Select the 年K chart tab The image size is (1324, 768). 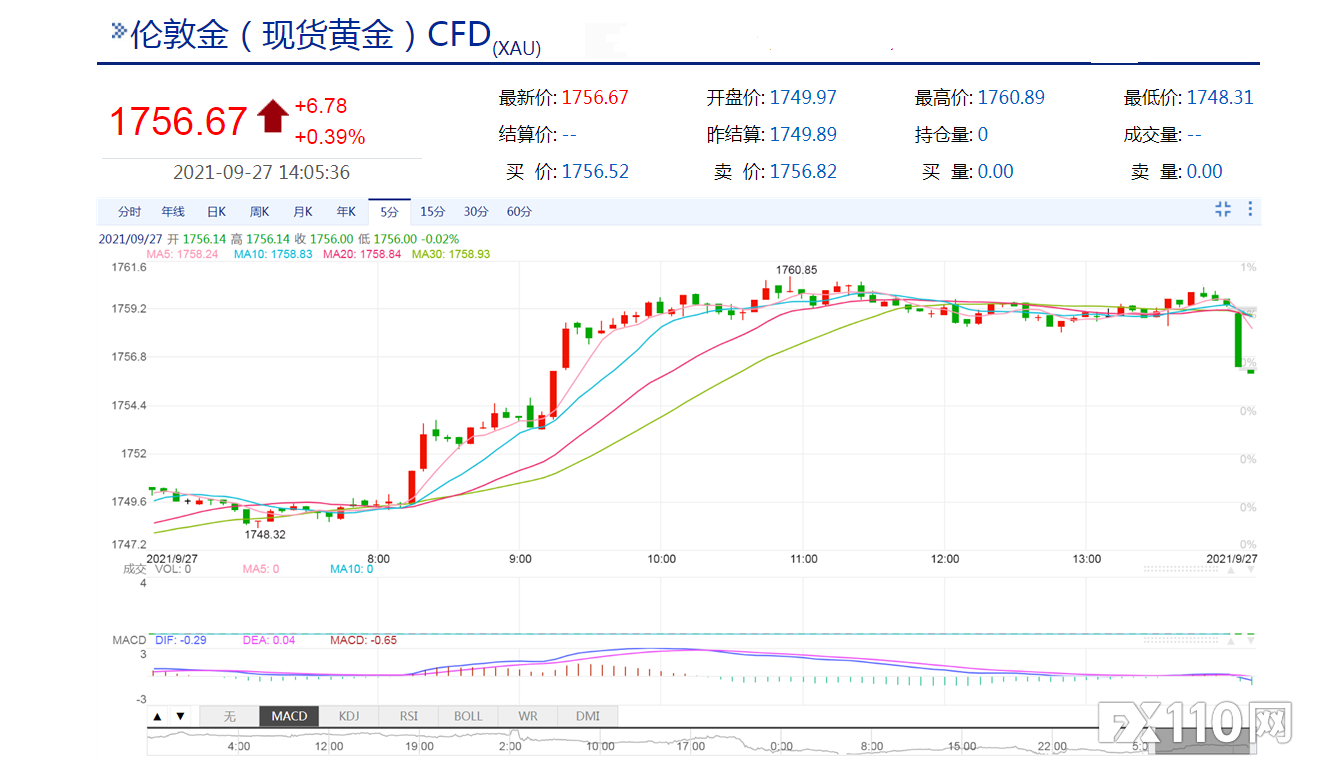(x=346, y=212)
